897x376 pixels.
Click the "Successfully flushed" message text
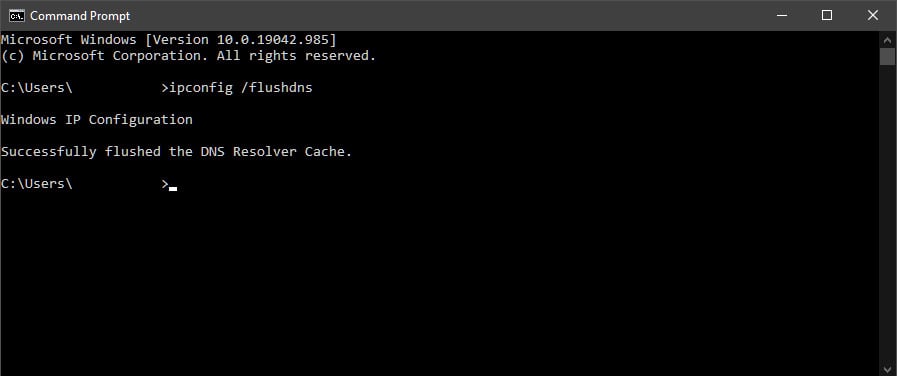(x=81, y=152)
